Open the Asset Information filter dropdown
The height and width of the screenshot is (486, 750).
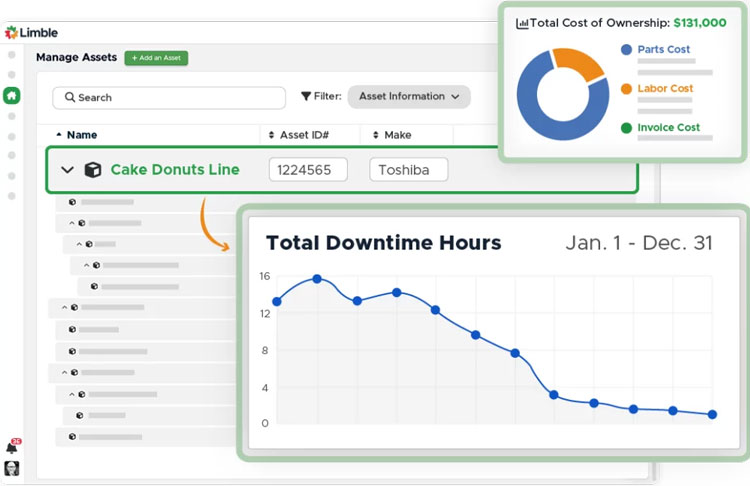(409, 97)
